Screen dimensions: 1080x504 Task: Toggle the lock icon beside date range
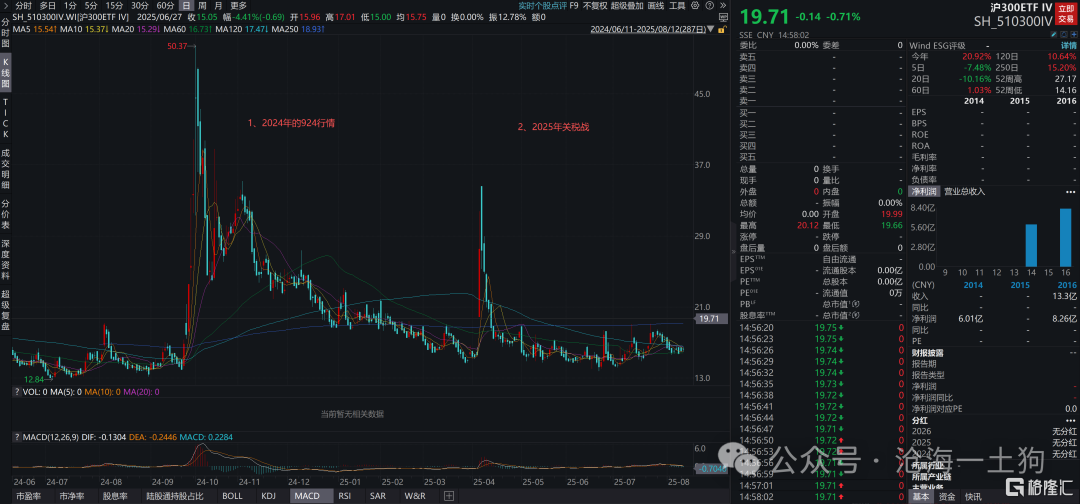pos(723,30)
